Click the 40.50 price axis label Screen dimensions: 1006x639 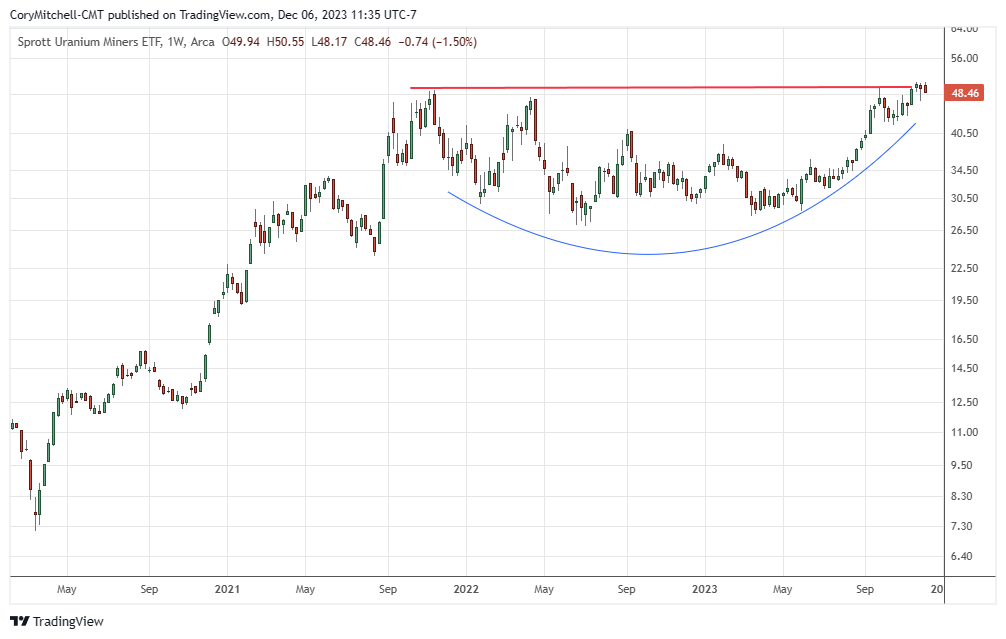coord(964,133)
